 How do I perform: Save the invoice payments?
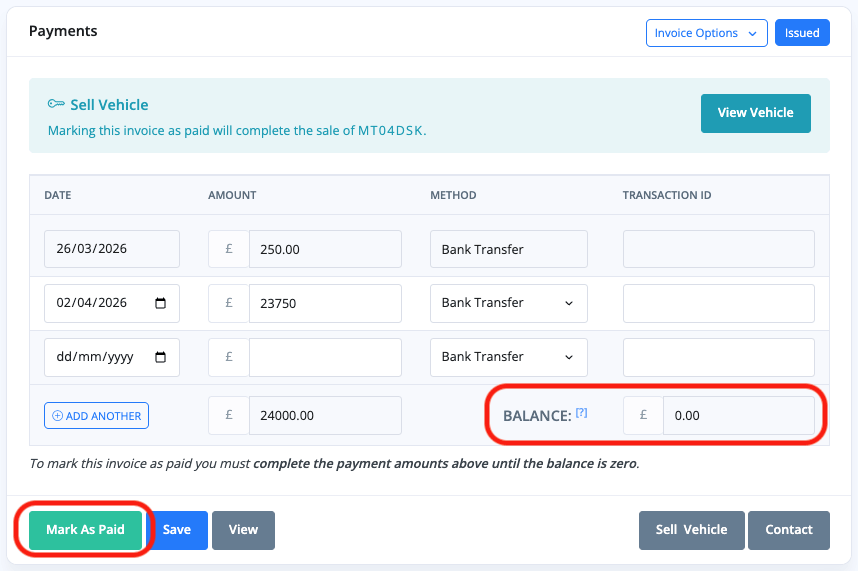point(177,530)
